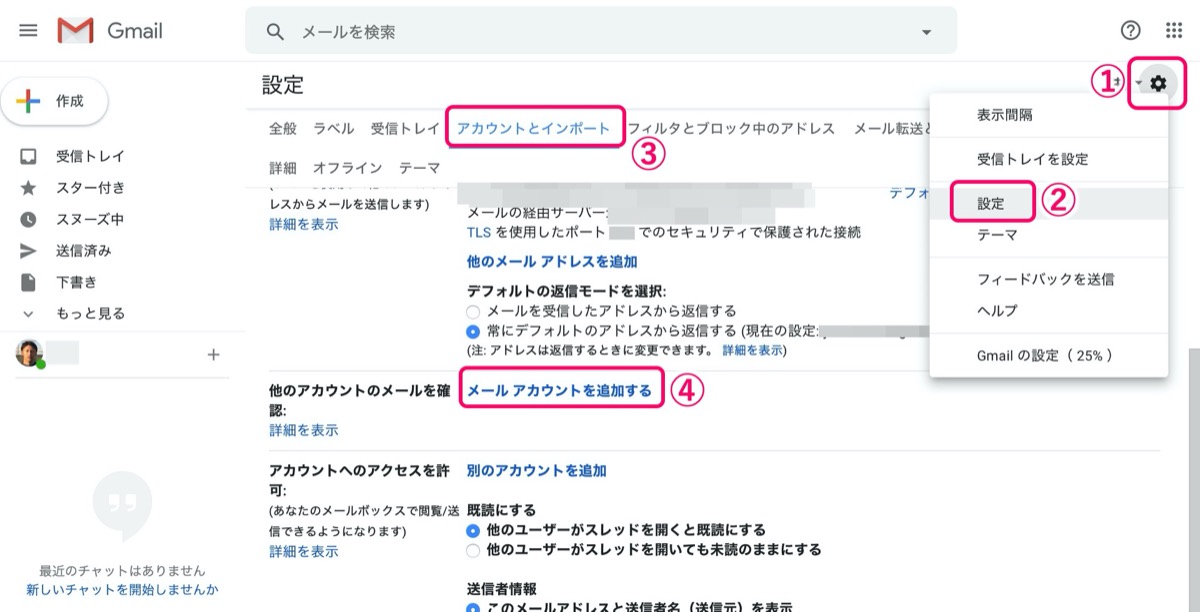Focus the メールを検索 search field
The image size is (1200, 612).
(600, 32)
